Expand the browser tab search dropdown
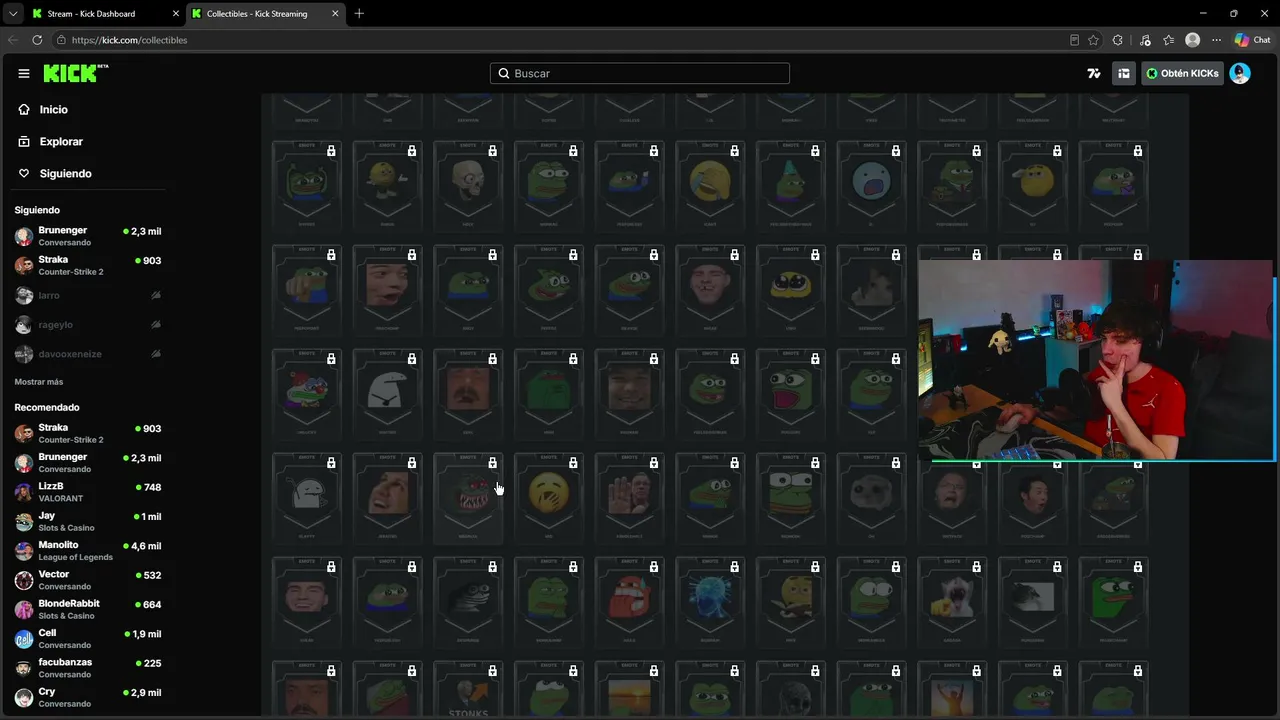Viewport: 1280px width, 720px height. 13,14
